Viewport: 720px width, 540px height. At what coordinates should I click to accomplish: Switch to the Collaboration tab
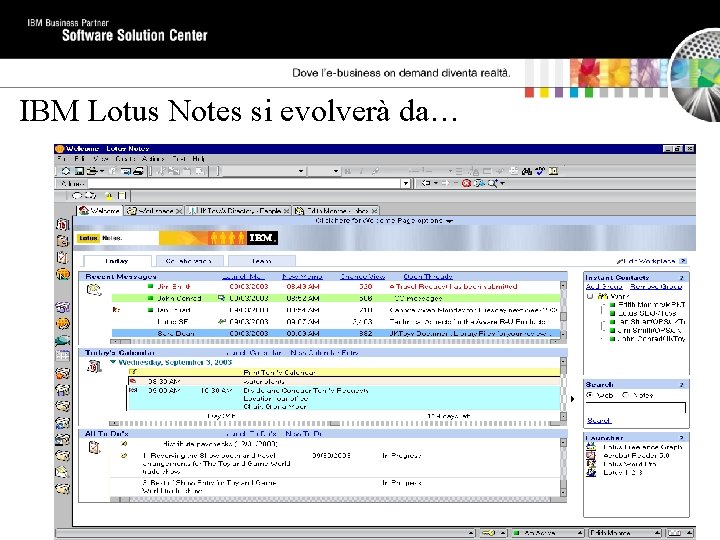point(189,261)
